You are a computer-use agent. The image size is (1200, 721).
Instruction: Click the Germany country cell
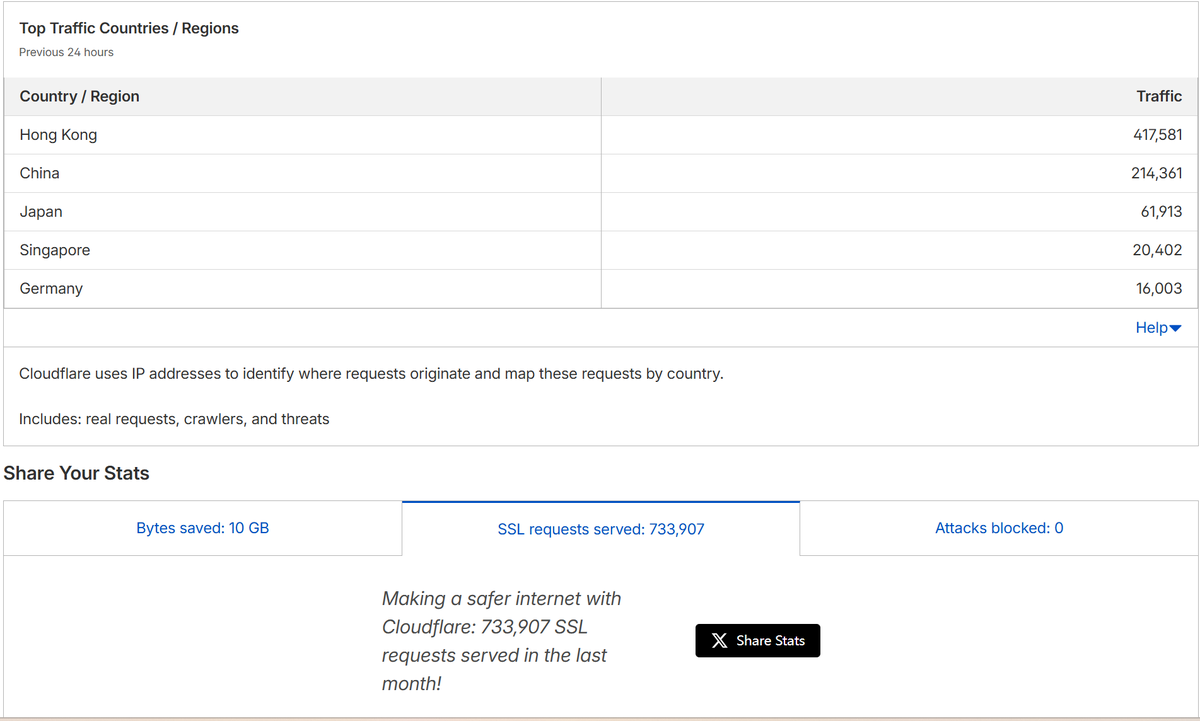point(303,288)
